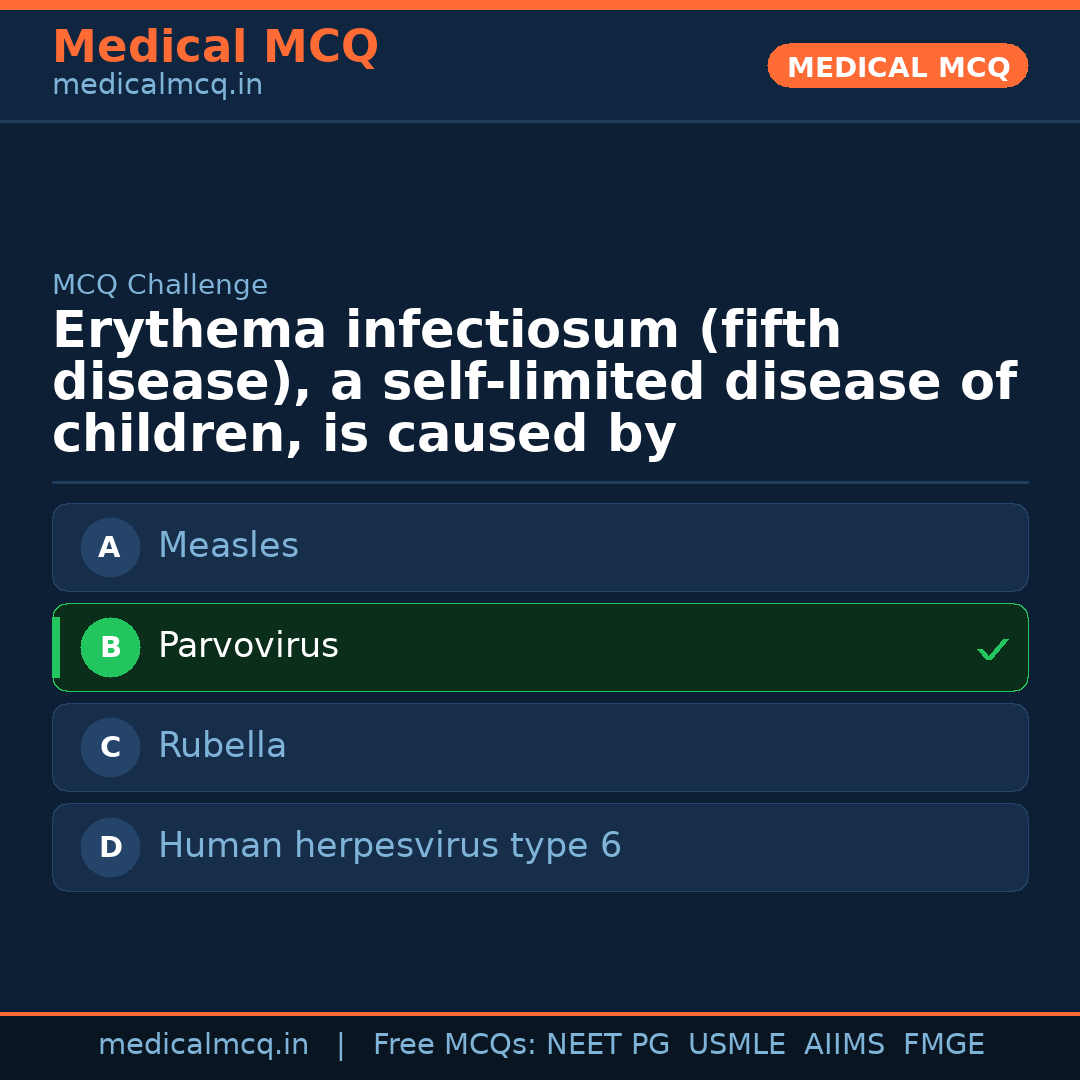The height and width of the screenshot is (1080, 1080).
Task: Click the orange MEDICAL MCQ badge
Action: (x=897, y=66)
